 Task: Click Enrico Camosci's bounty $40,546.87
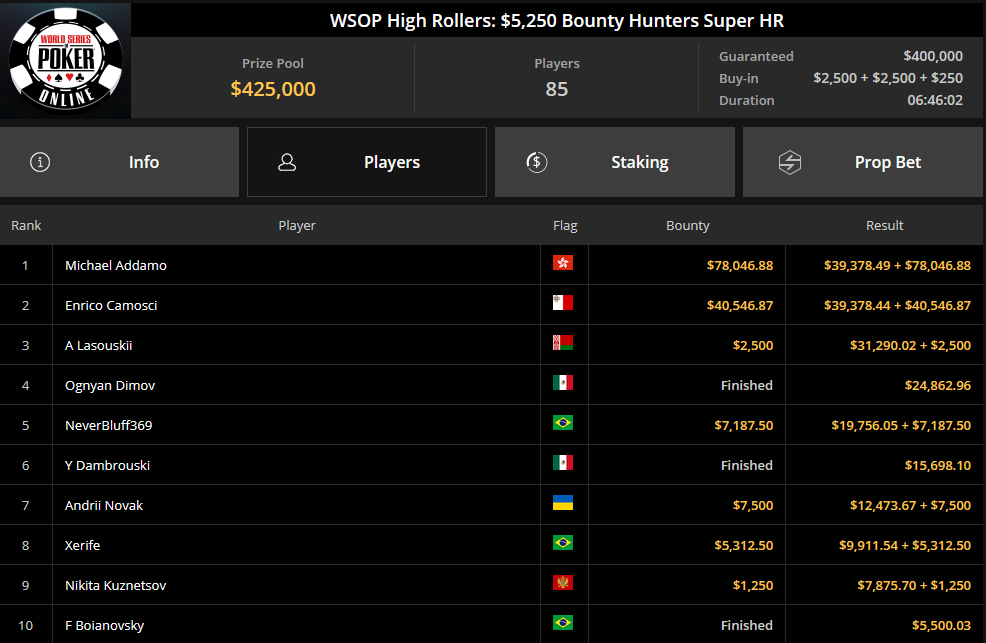coord(740,305)
